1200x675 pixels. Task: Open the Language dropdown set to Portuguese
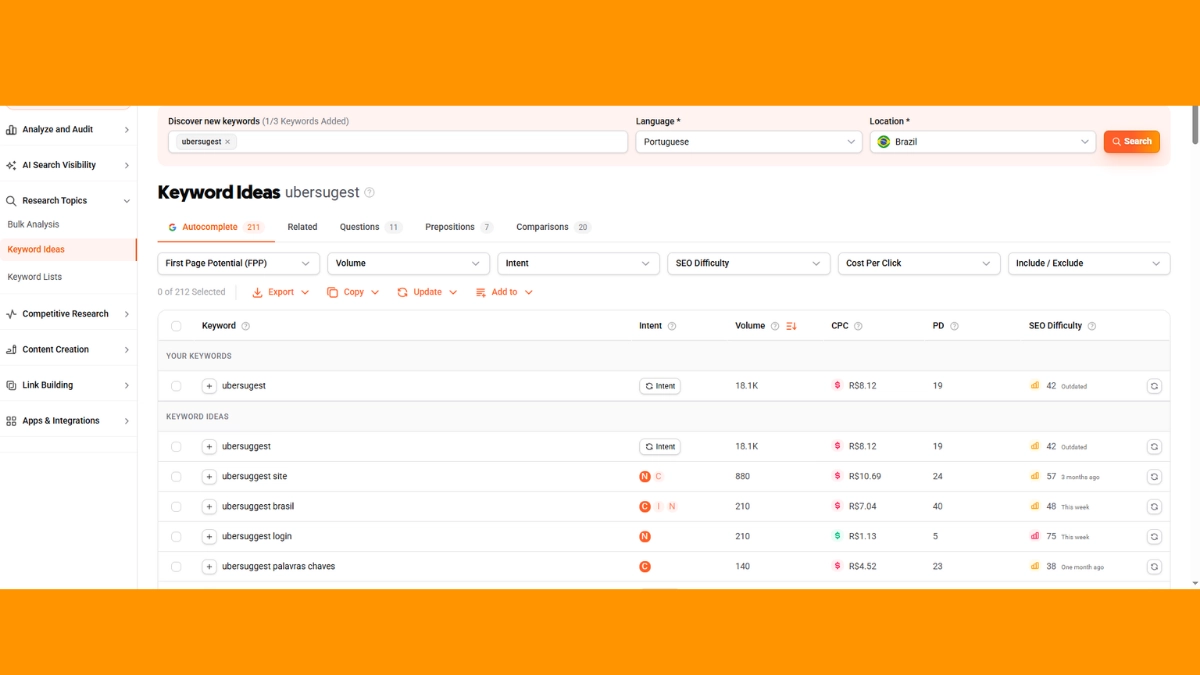749,142
